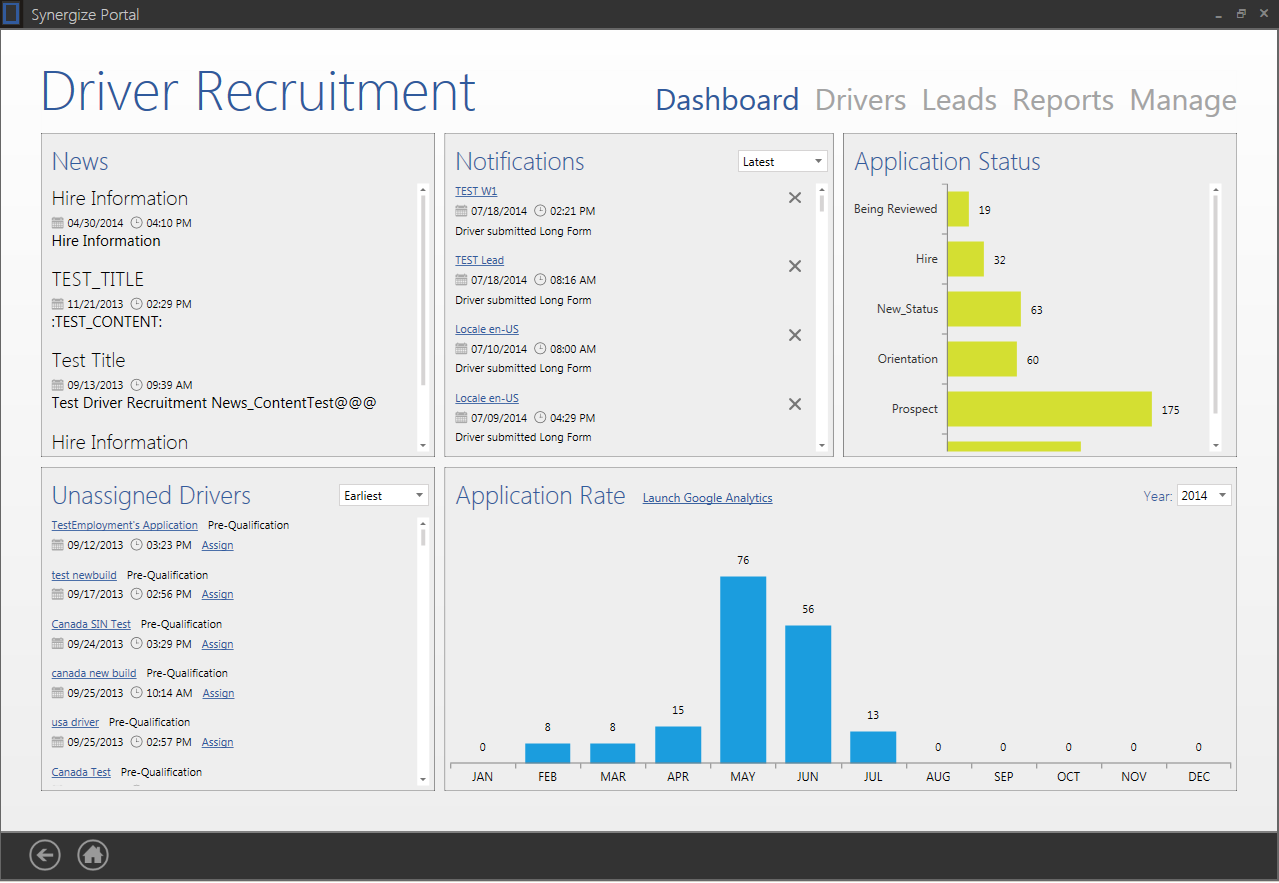Switch to the Drivers tab

point(860,100)
